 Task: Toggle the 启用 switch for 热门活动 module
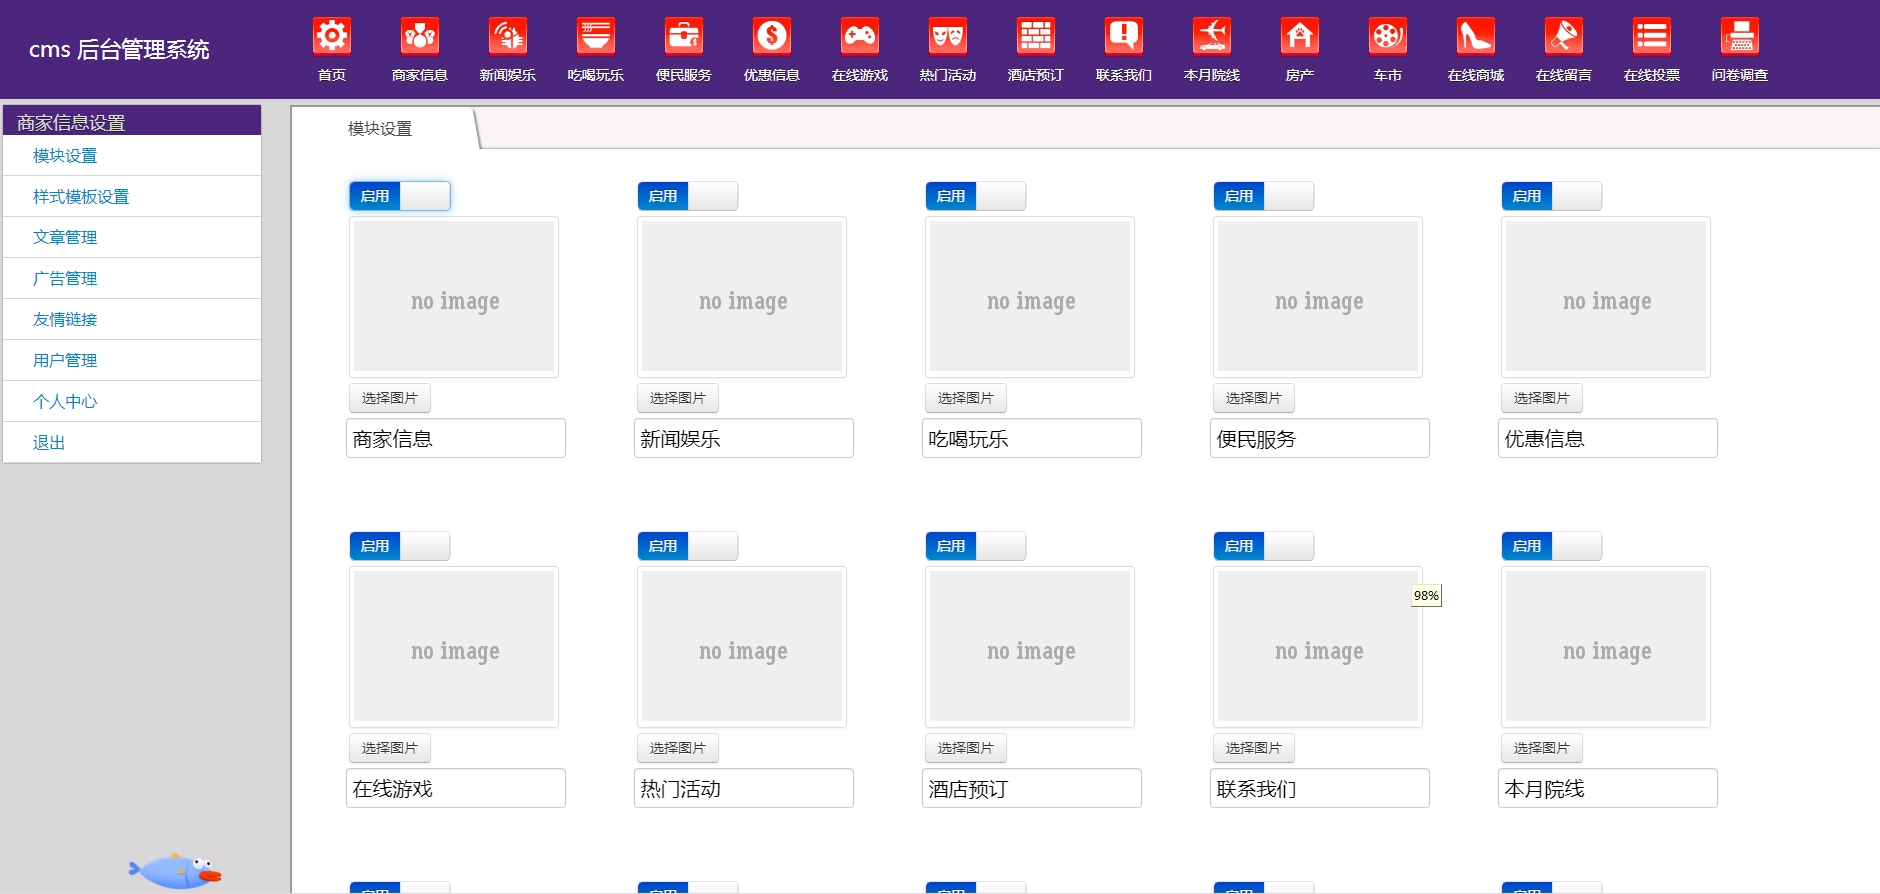click(x=688, y=546)
